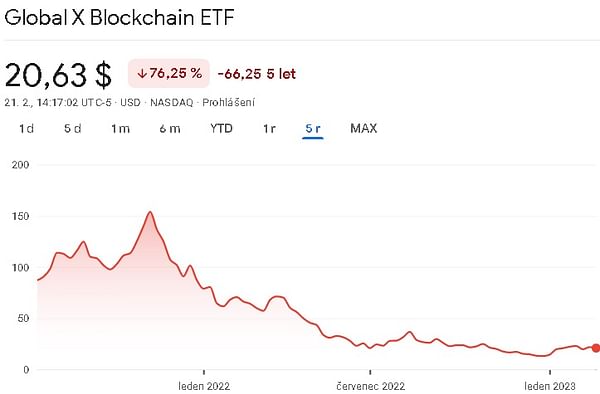Click the červenec 2022 axis marker

370,386
